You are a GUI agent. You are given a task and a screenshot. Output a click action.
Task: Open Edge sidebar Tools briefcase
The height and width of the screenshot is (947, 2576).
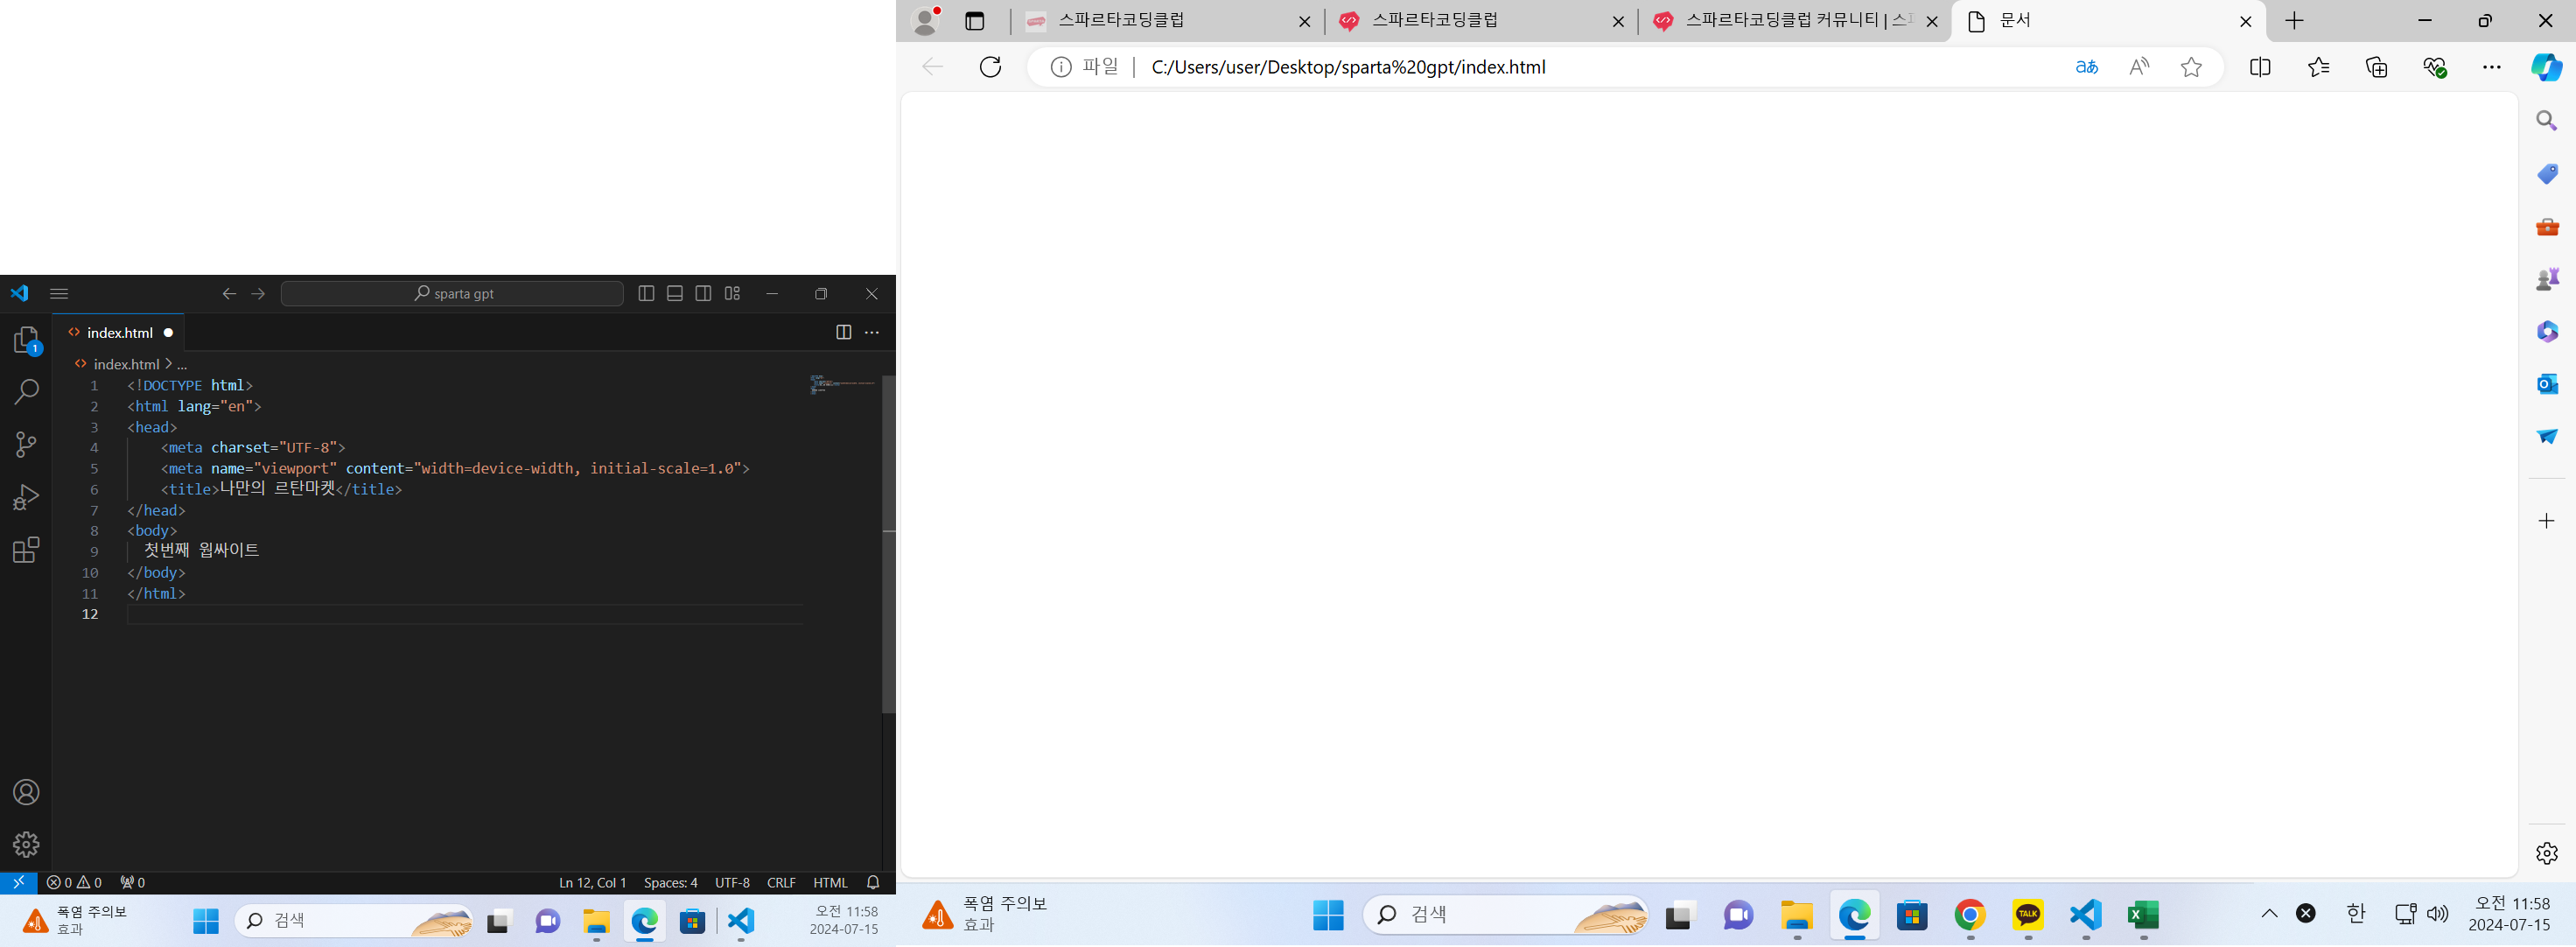click(x=2547, y=227)
